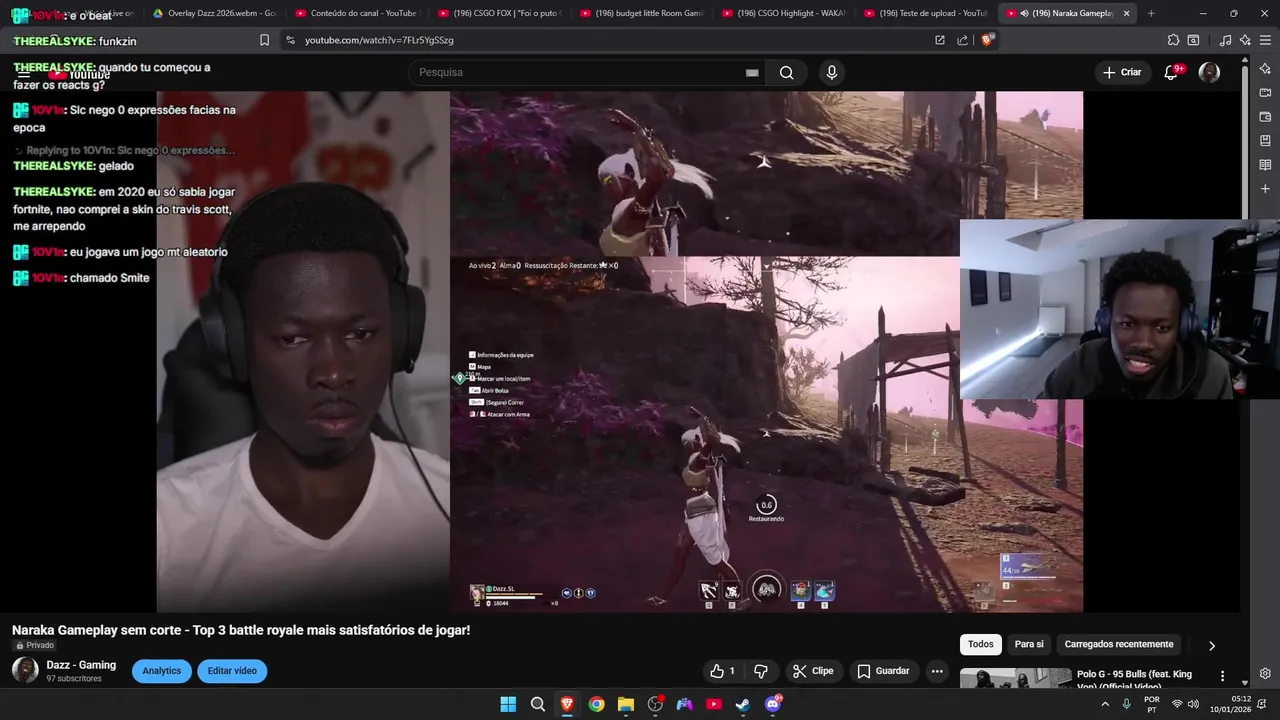The height and width of the screenshot is (720, 1280).
Task: Open Discord from taskbar
Action: (772, 704)
